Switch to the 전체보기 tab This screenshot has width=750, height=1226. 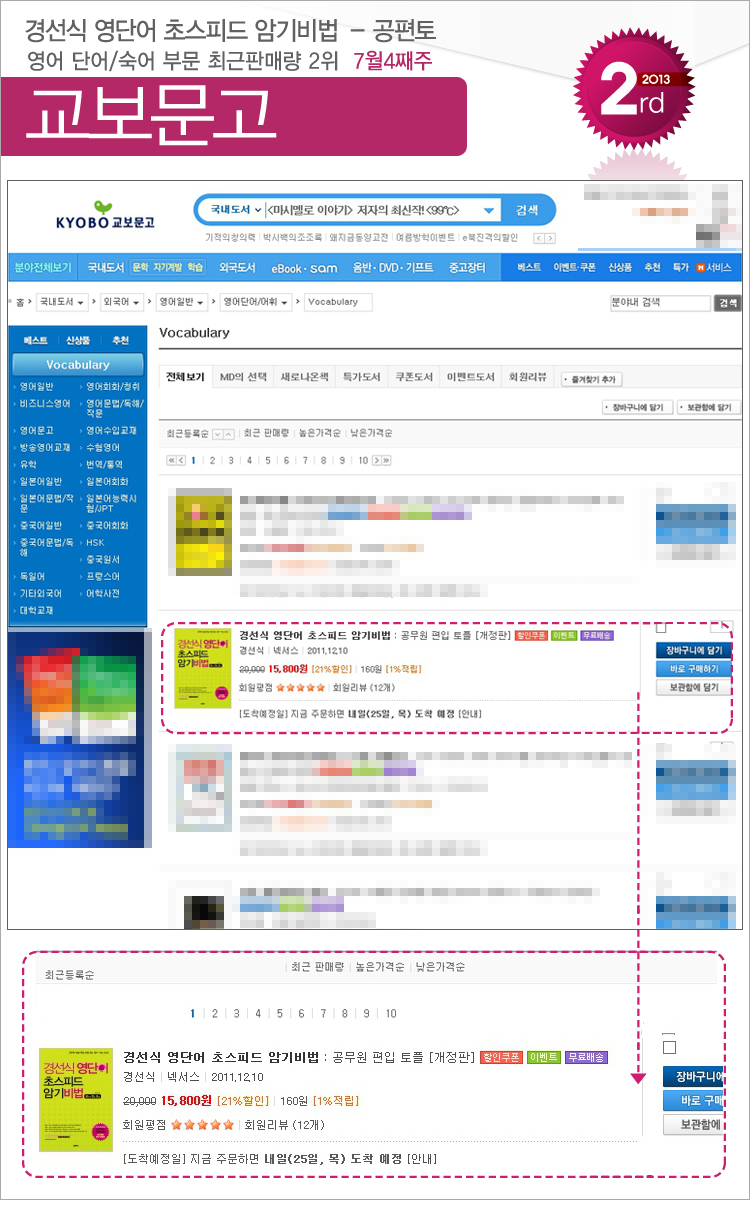pyautogui.click(x=185, y=377)
